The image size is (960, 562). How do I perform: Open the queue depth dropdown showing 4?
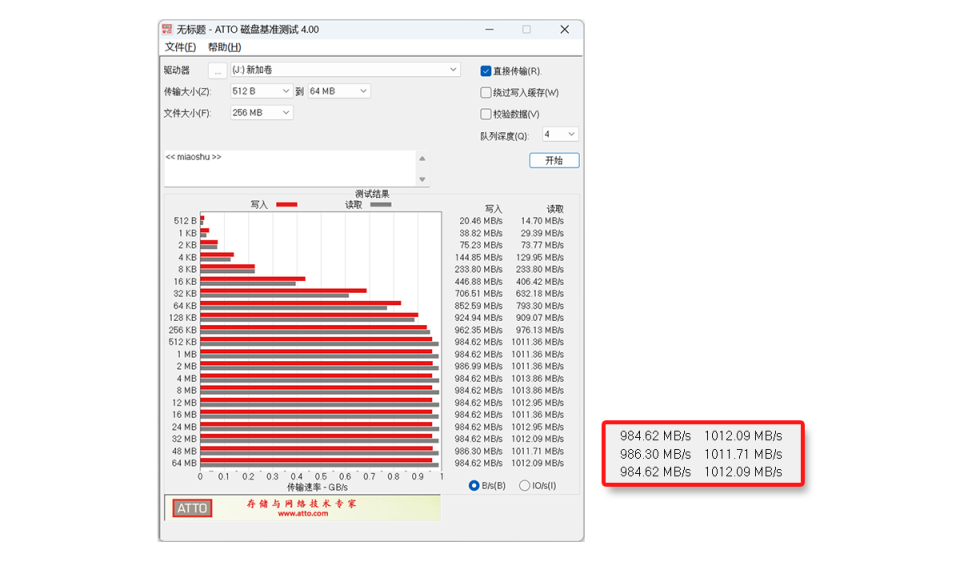coord(560,134)
